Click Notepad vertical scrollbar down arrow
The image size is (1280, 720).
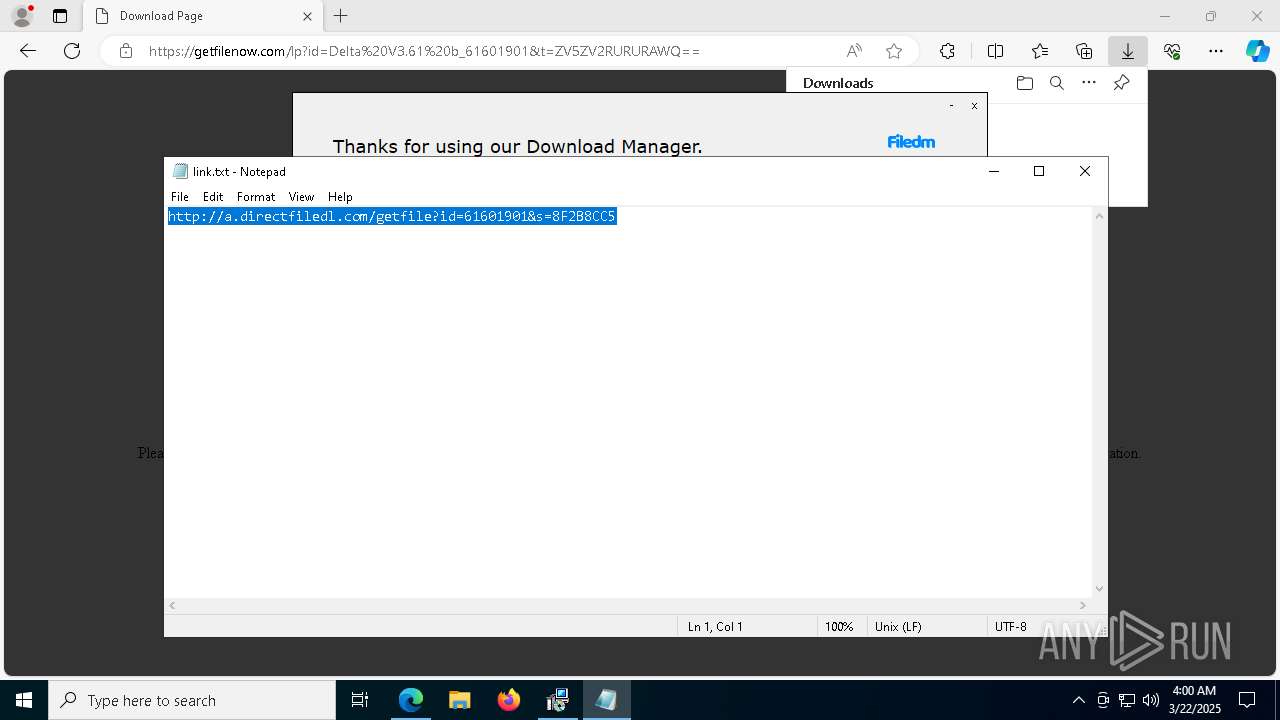[x=1100, y=589]
